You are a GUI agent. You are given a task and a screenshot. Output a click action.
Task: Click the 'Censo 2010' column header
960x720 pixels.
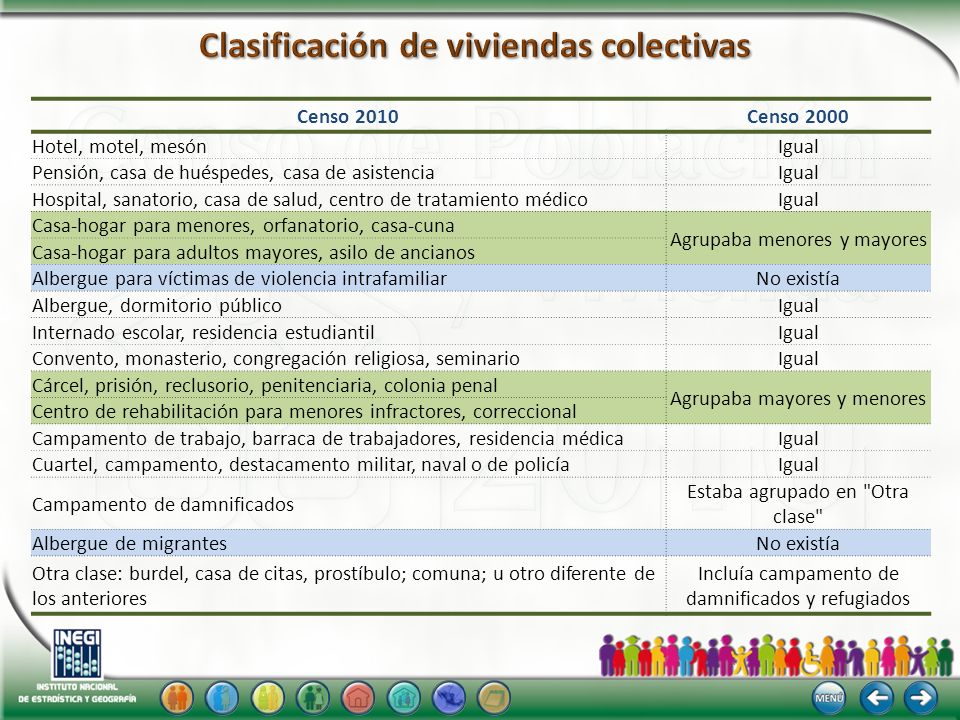348,116
